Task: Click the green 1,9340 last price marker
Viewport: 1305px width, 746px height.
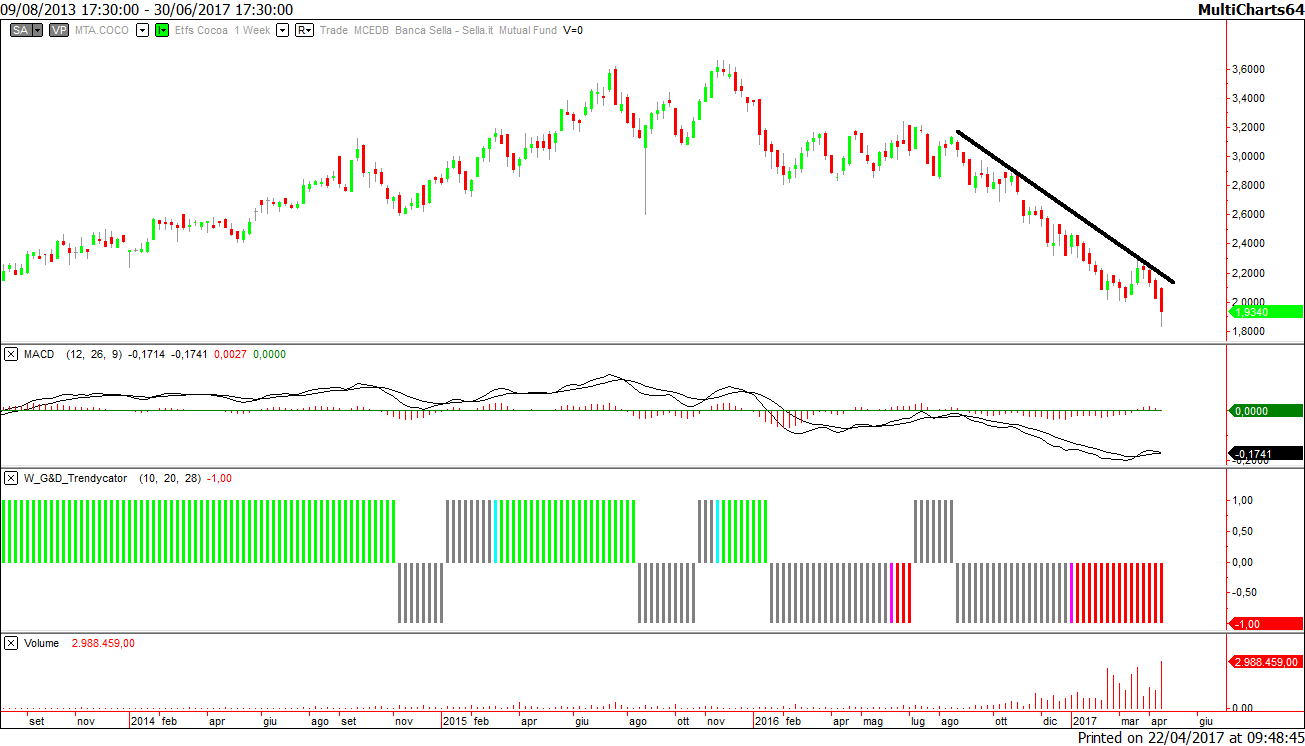Action: (1266, 312)
